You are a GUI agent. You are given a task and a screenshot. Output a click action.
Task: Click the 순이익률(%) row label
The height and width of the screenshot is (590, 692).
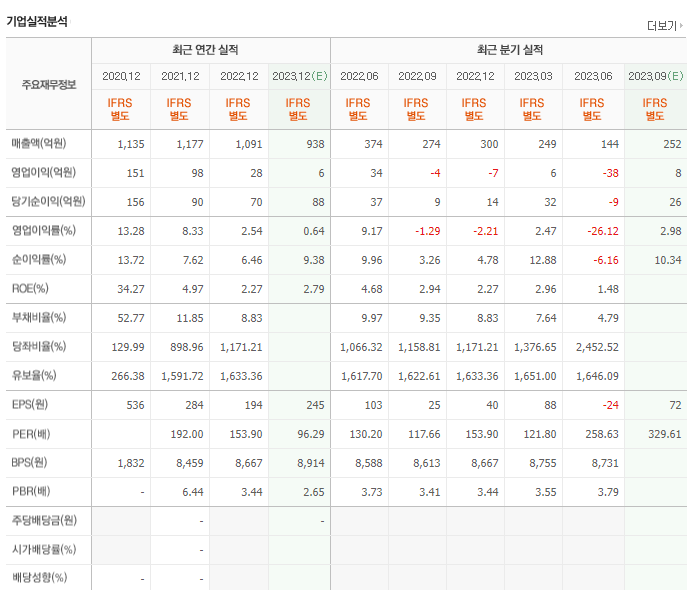click(x=39, y=259)
